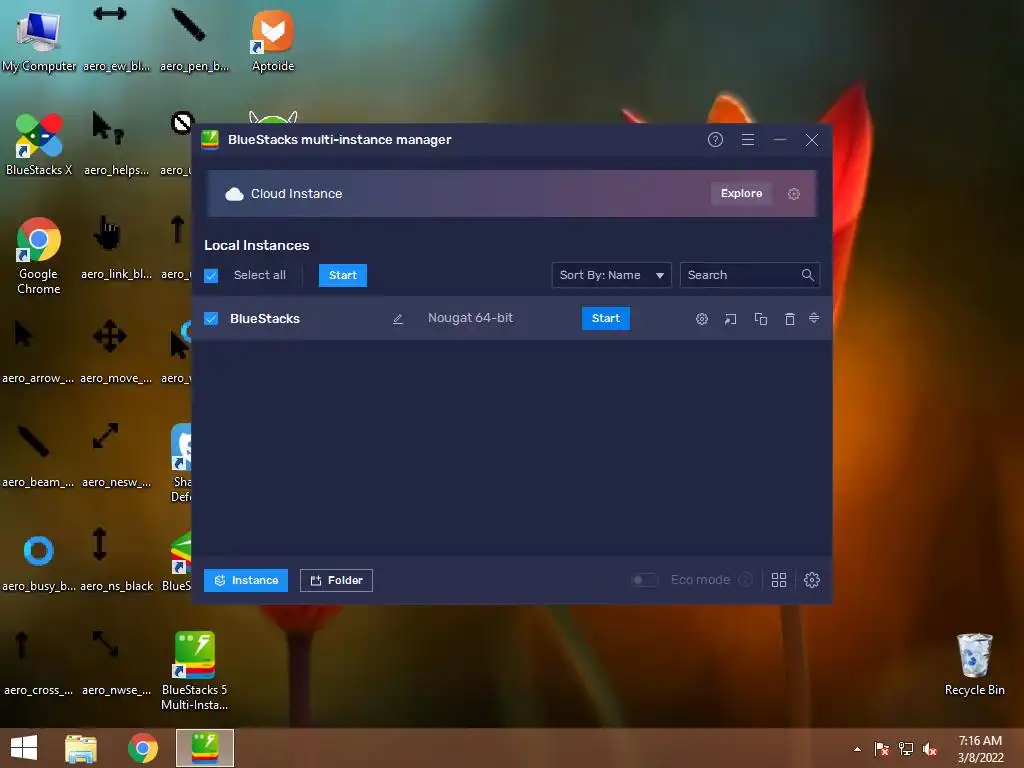Click Explore for Cloud Instance

click(741, 193)
